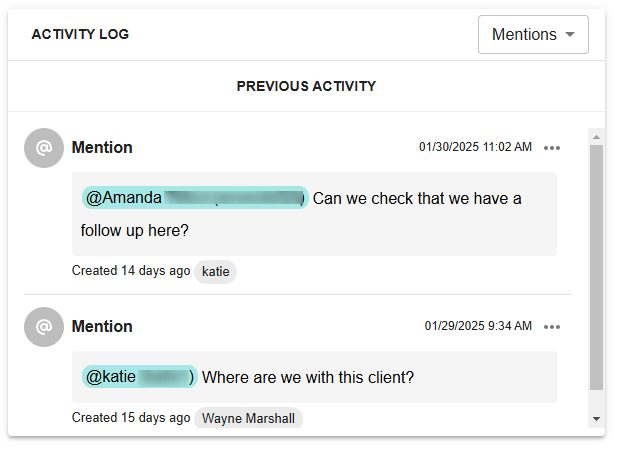Image resolution: width=619 pixels, height=451 pixels.
Task: Click the activity list scrollbar thumb
Action: [x=596, y=267]
